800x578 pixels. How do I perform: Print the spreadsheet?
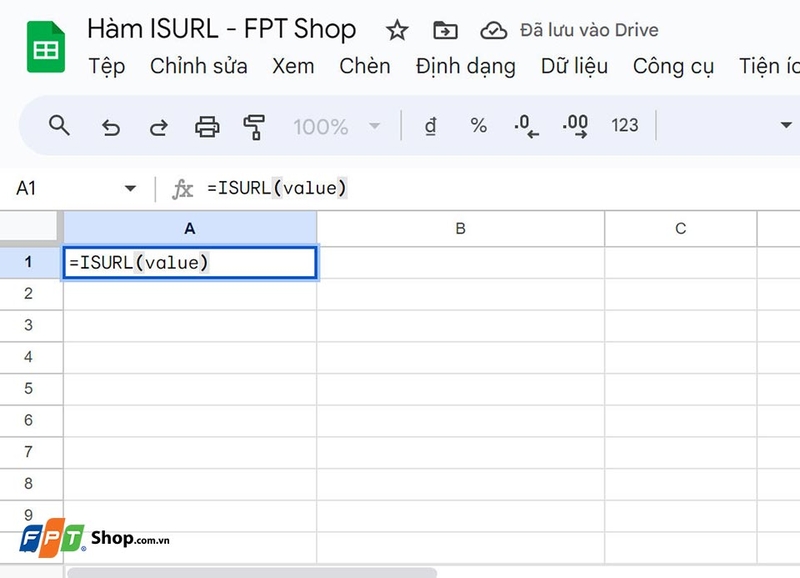coord(207,127)
